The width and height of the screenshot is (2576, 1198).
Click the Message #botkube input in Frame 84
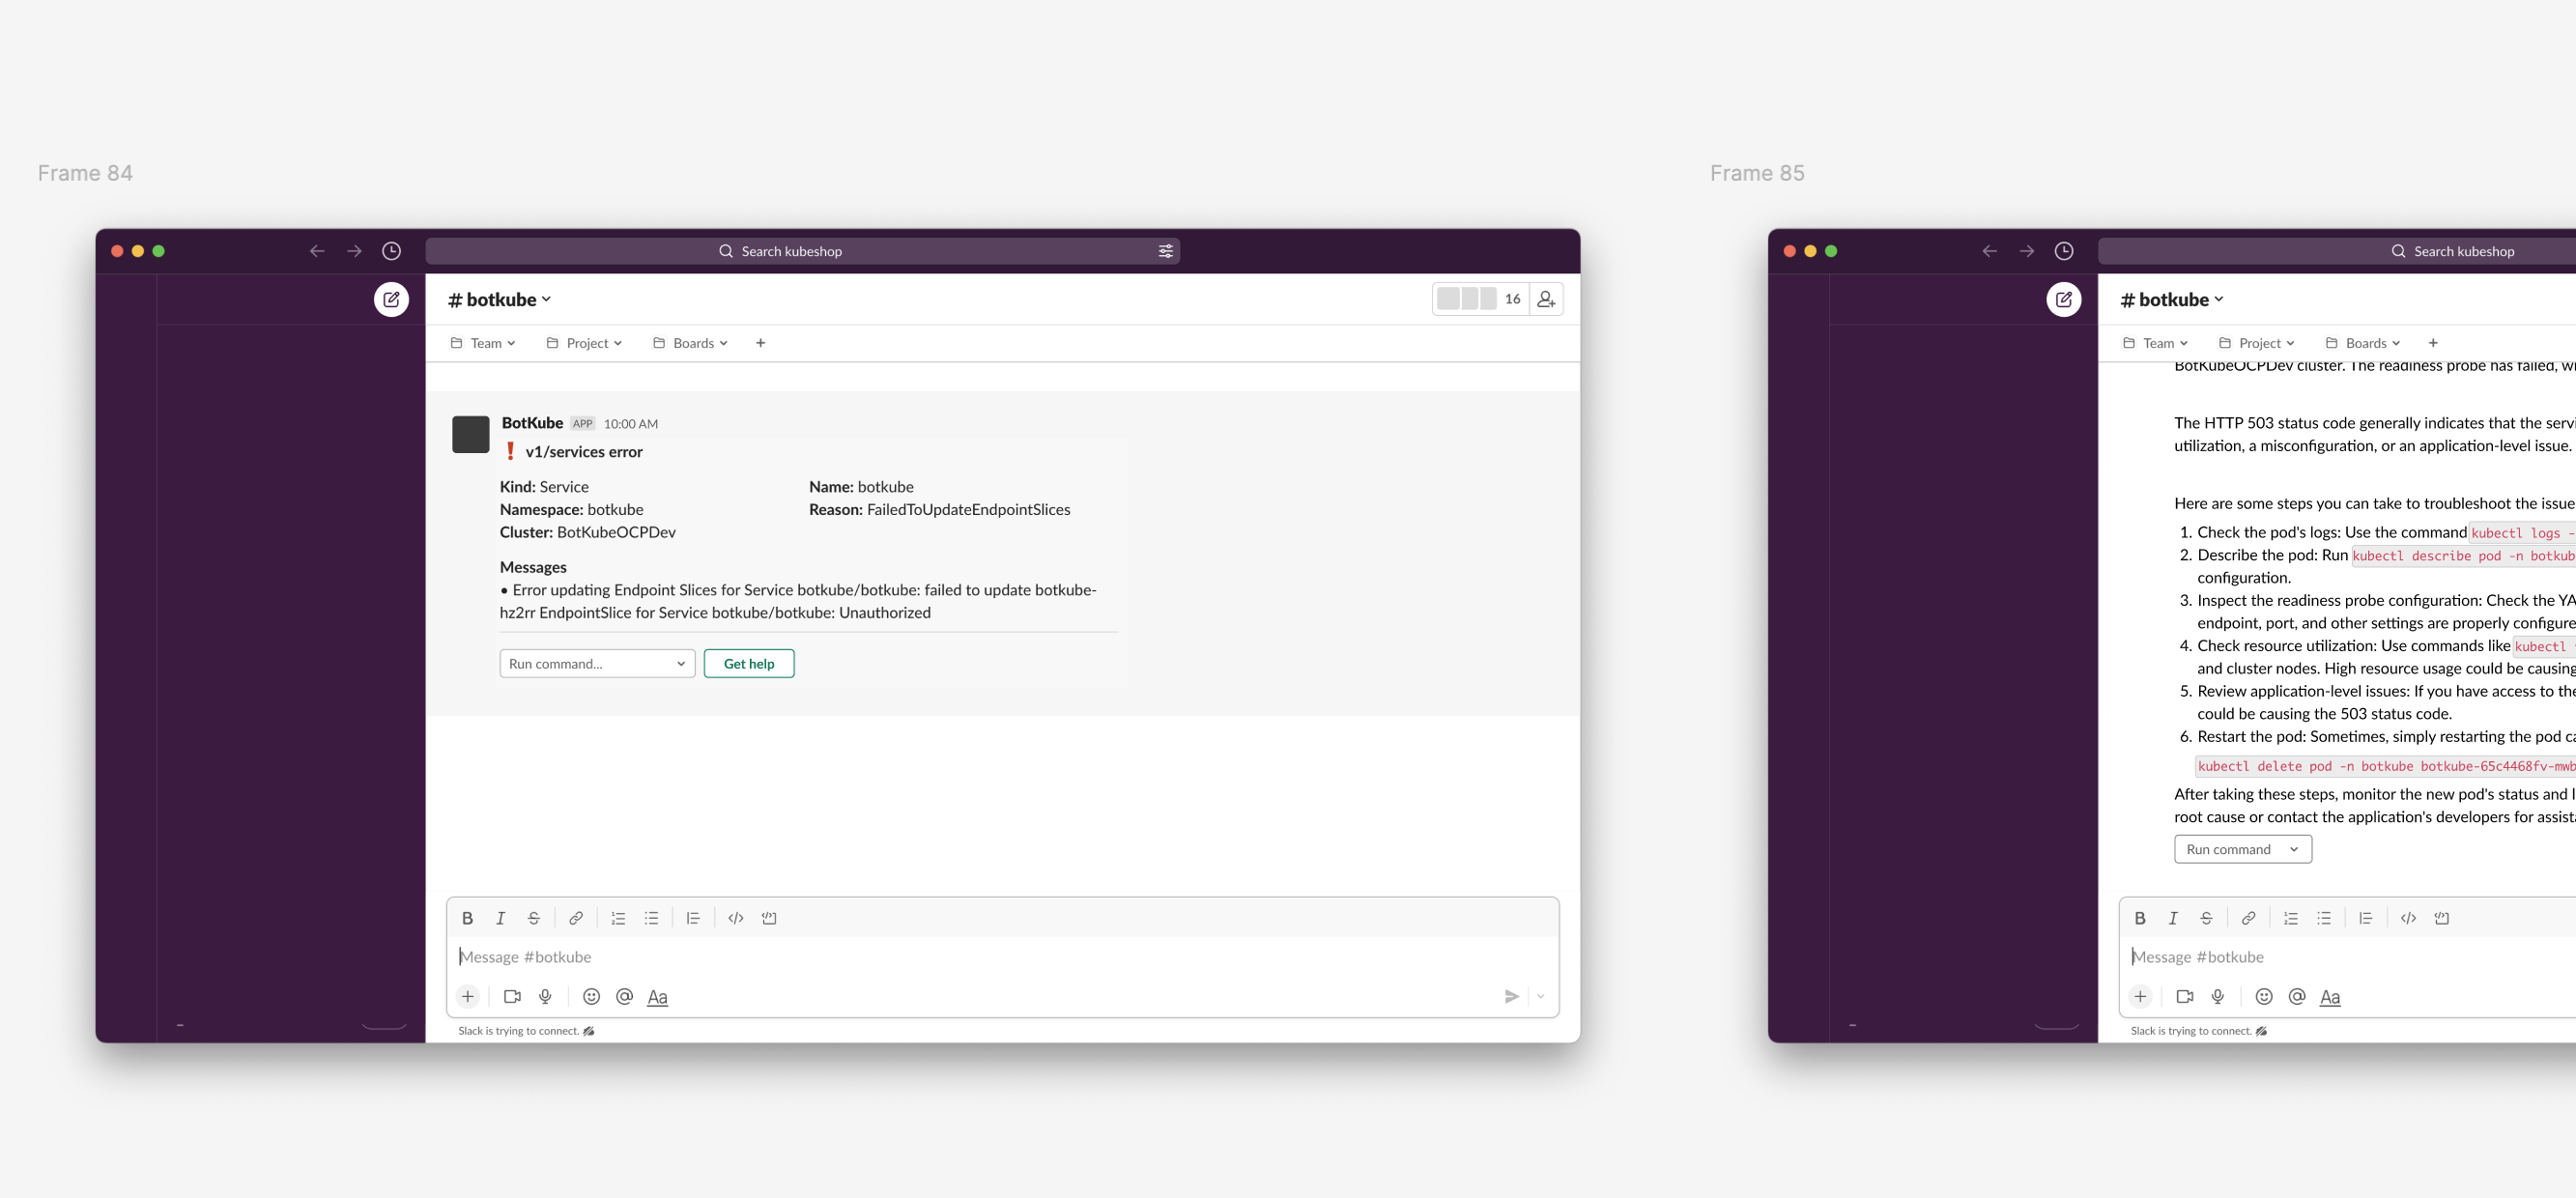tap(1000, 957)
